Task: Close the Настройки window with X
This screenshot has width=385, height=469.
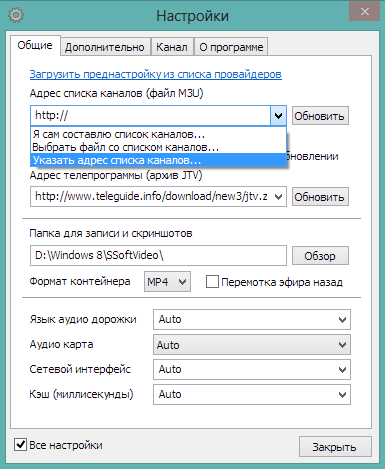Action: coord(365,12)
